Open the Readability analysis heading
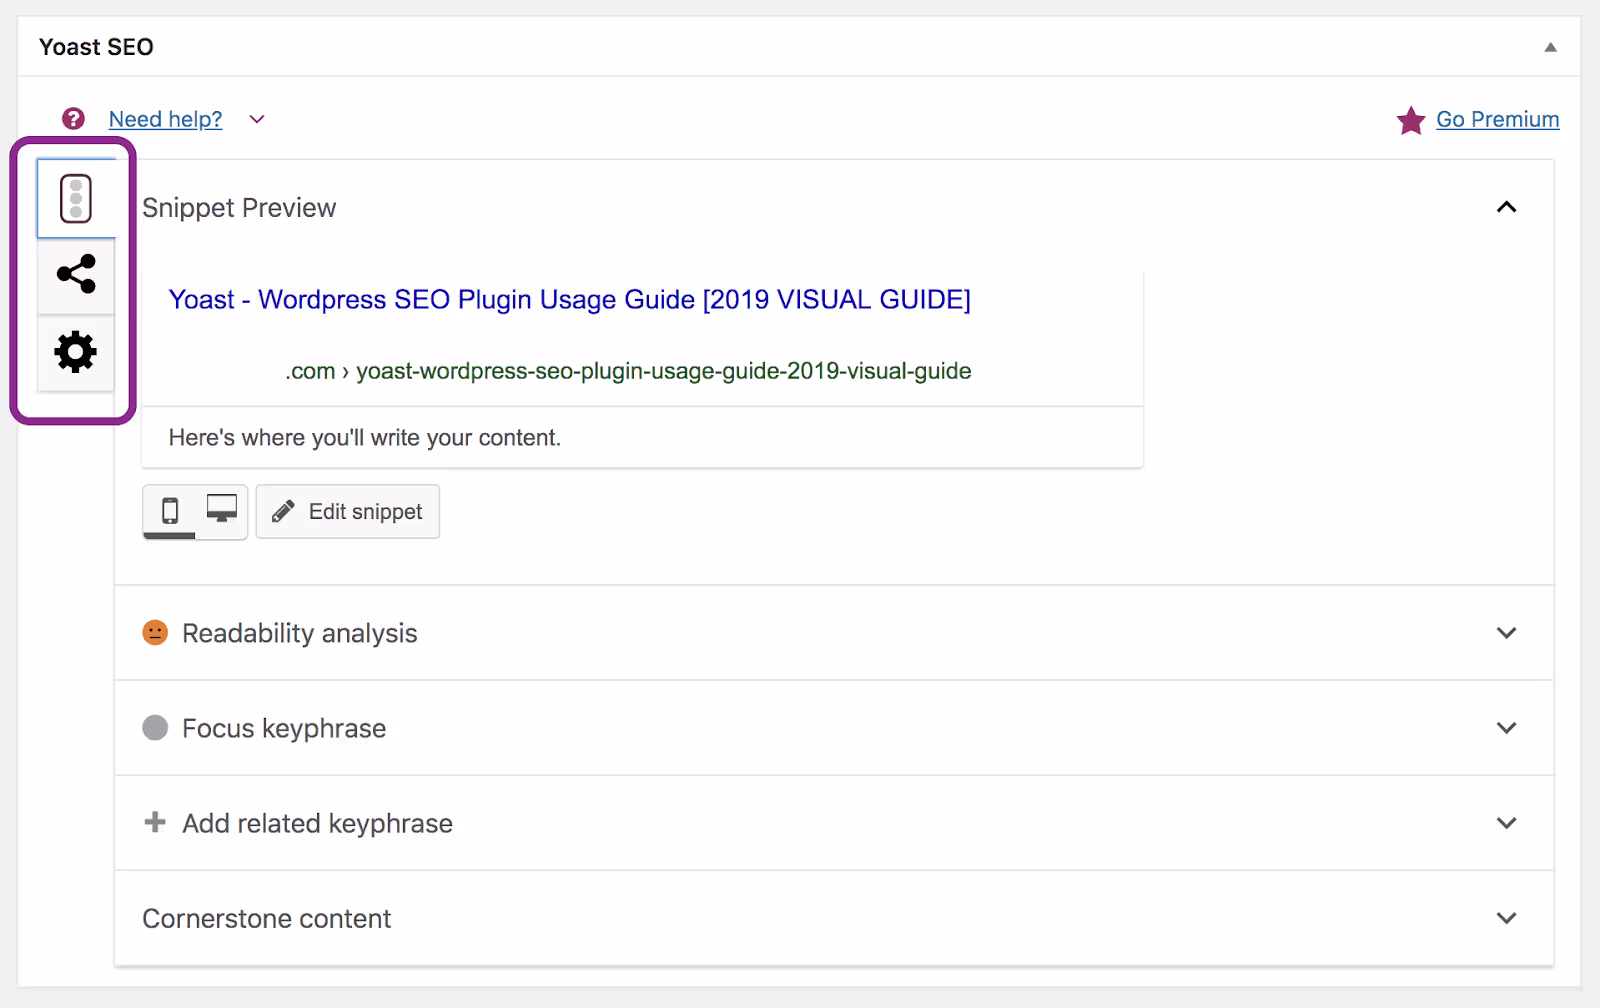1600x1008 pixels. click(x=299, y=633)
